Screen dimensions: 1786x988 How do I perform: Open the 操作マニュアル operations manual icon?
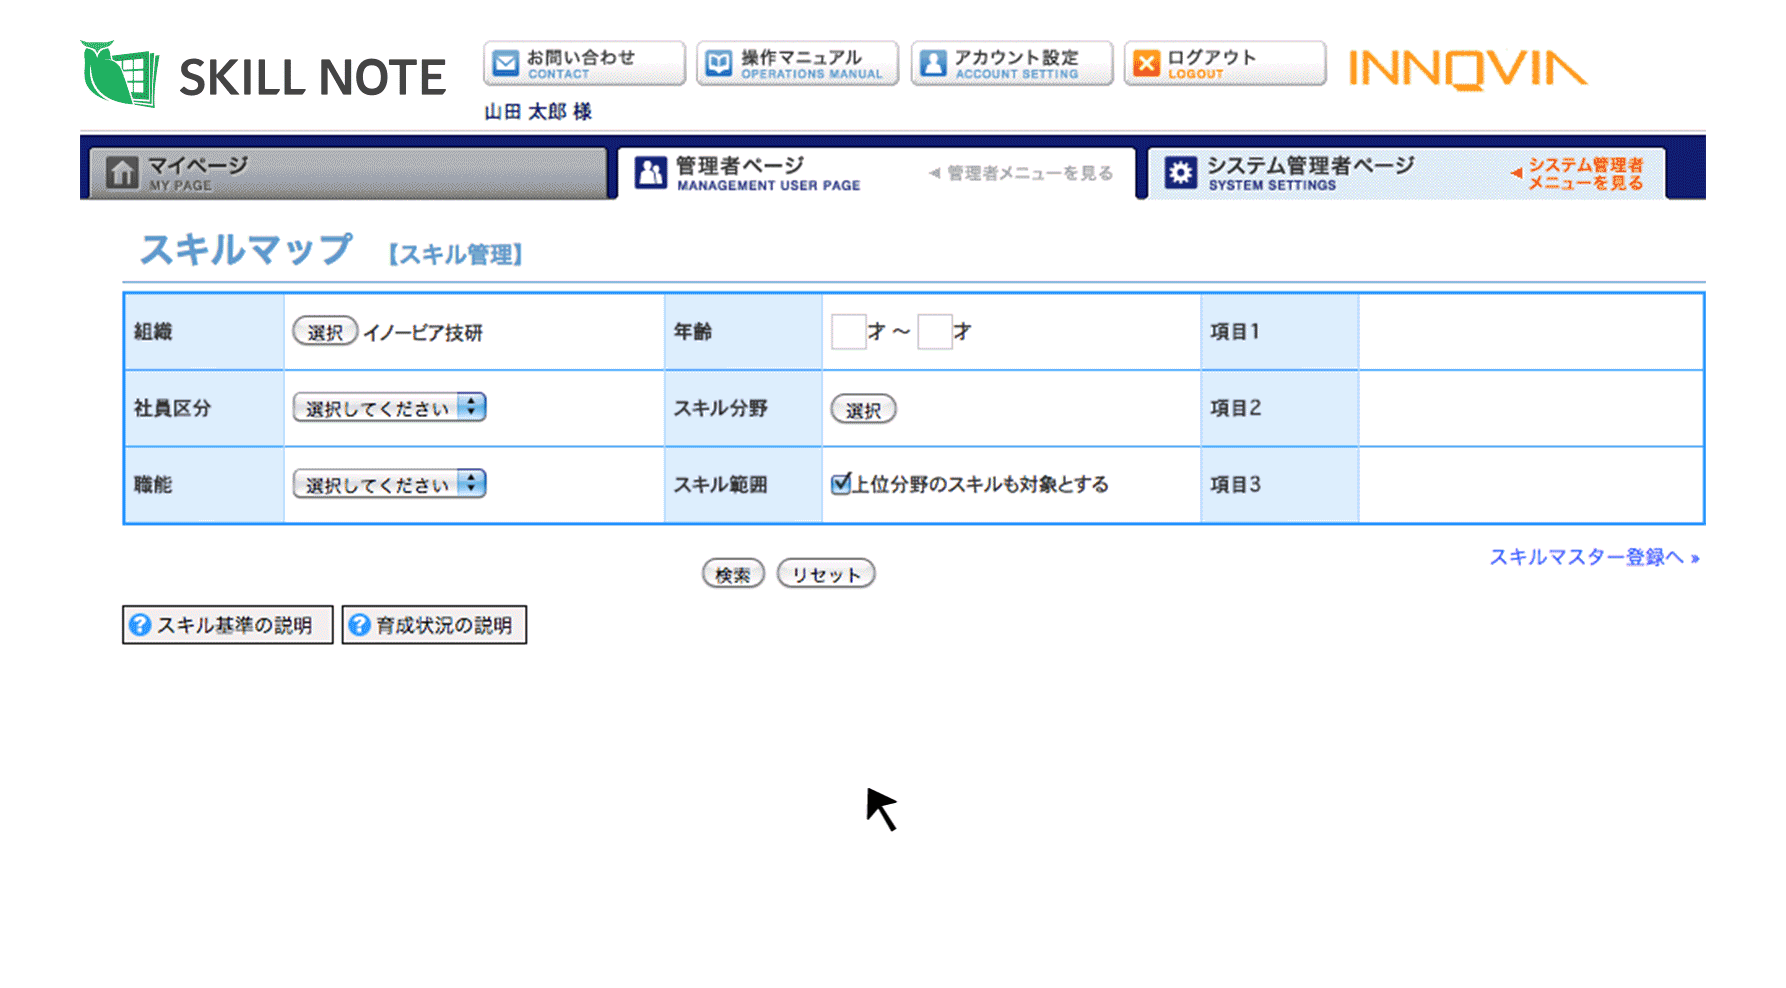[720, 62]
